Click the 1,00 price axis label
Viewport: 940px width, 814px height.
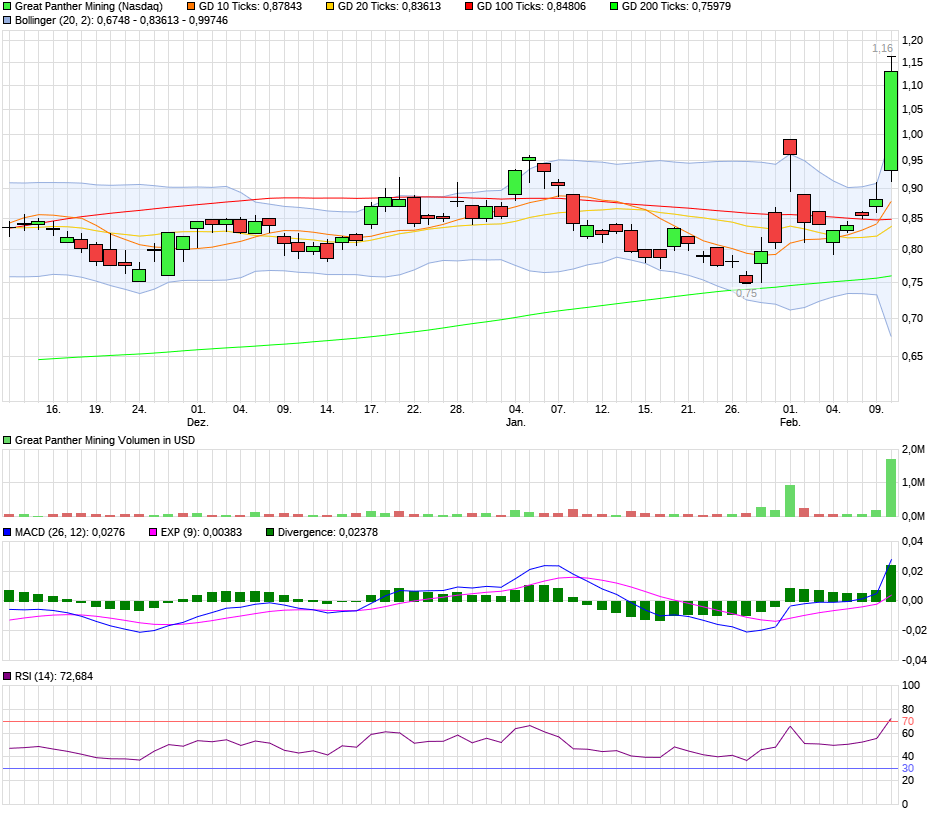pyautogui.click(x=912, y=135)
